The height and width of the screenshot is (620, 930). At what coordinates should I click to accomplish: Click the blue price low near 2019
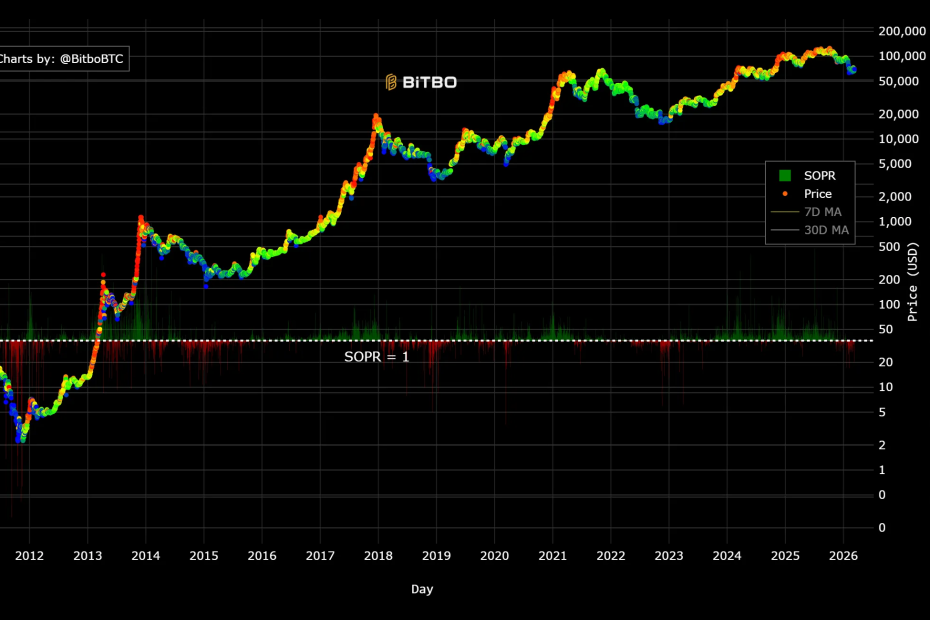(434, 176)
